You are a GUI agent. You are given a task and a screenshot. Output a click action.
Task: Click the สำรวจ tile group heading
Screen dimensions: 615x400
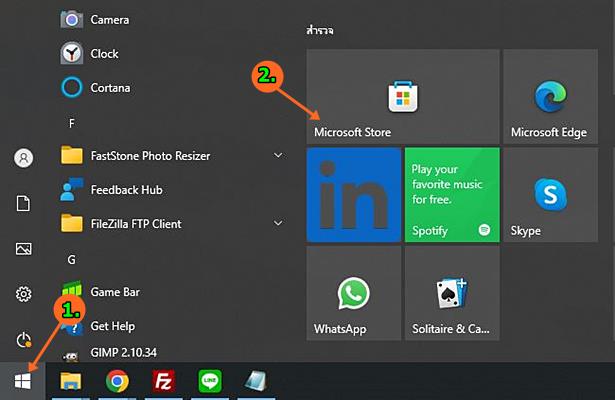320,30
